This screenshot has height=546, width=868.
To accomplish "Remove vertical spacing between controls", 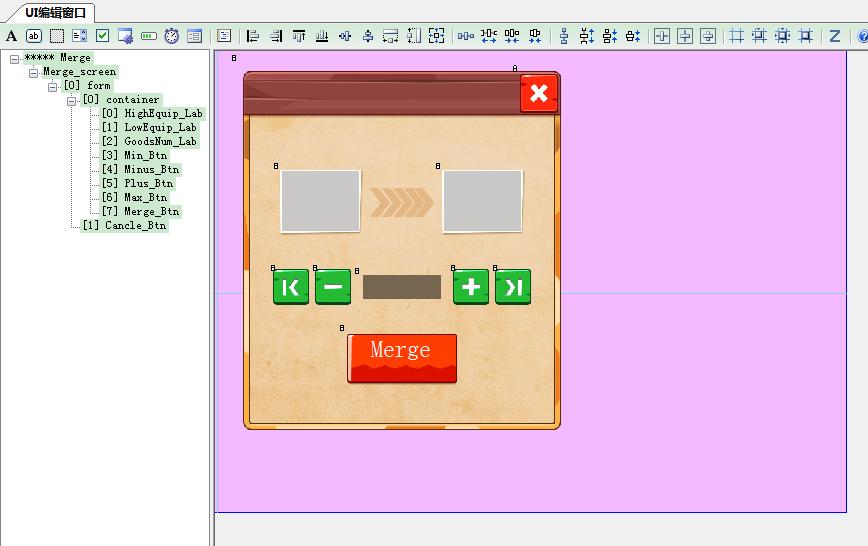I will point(633,36).
